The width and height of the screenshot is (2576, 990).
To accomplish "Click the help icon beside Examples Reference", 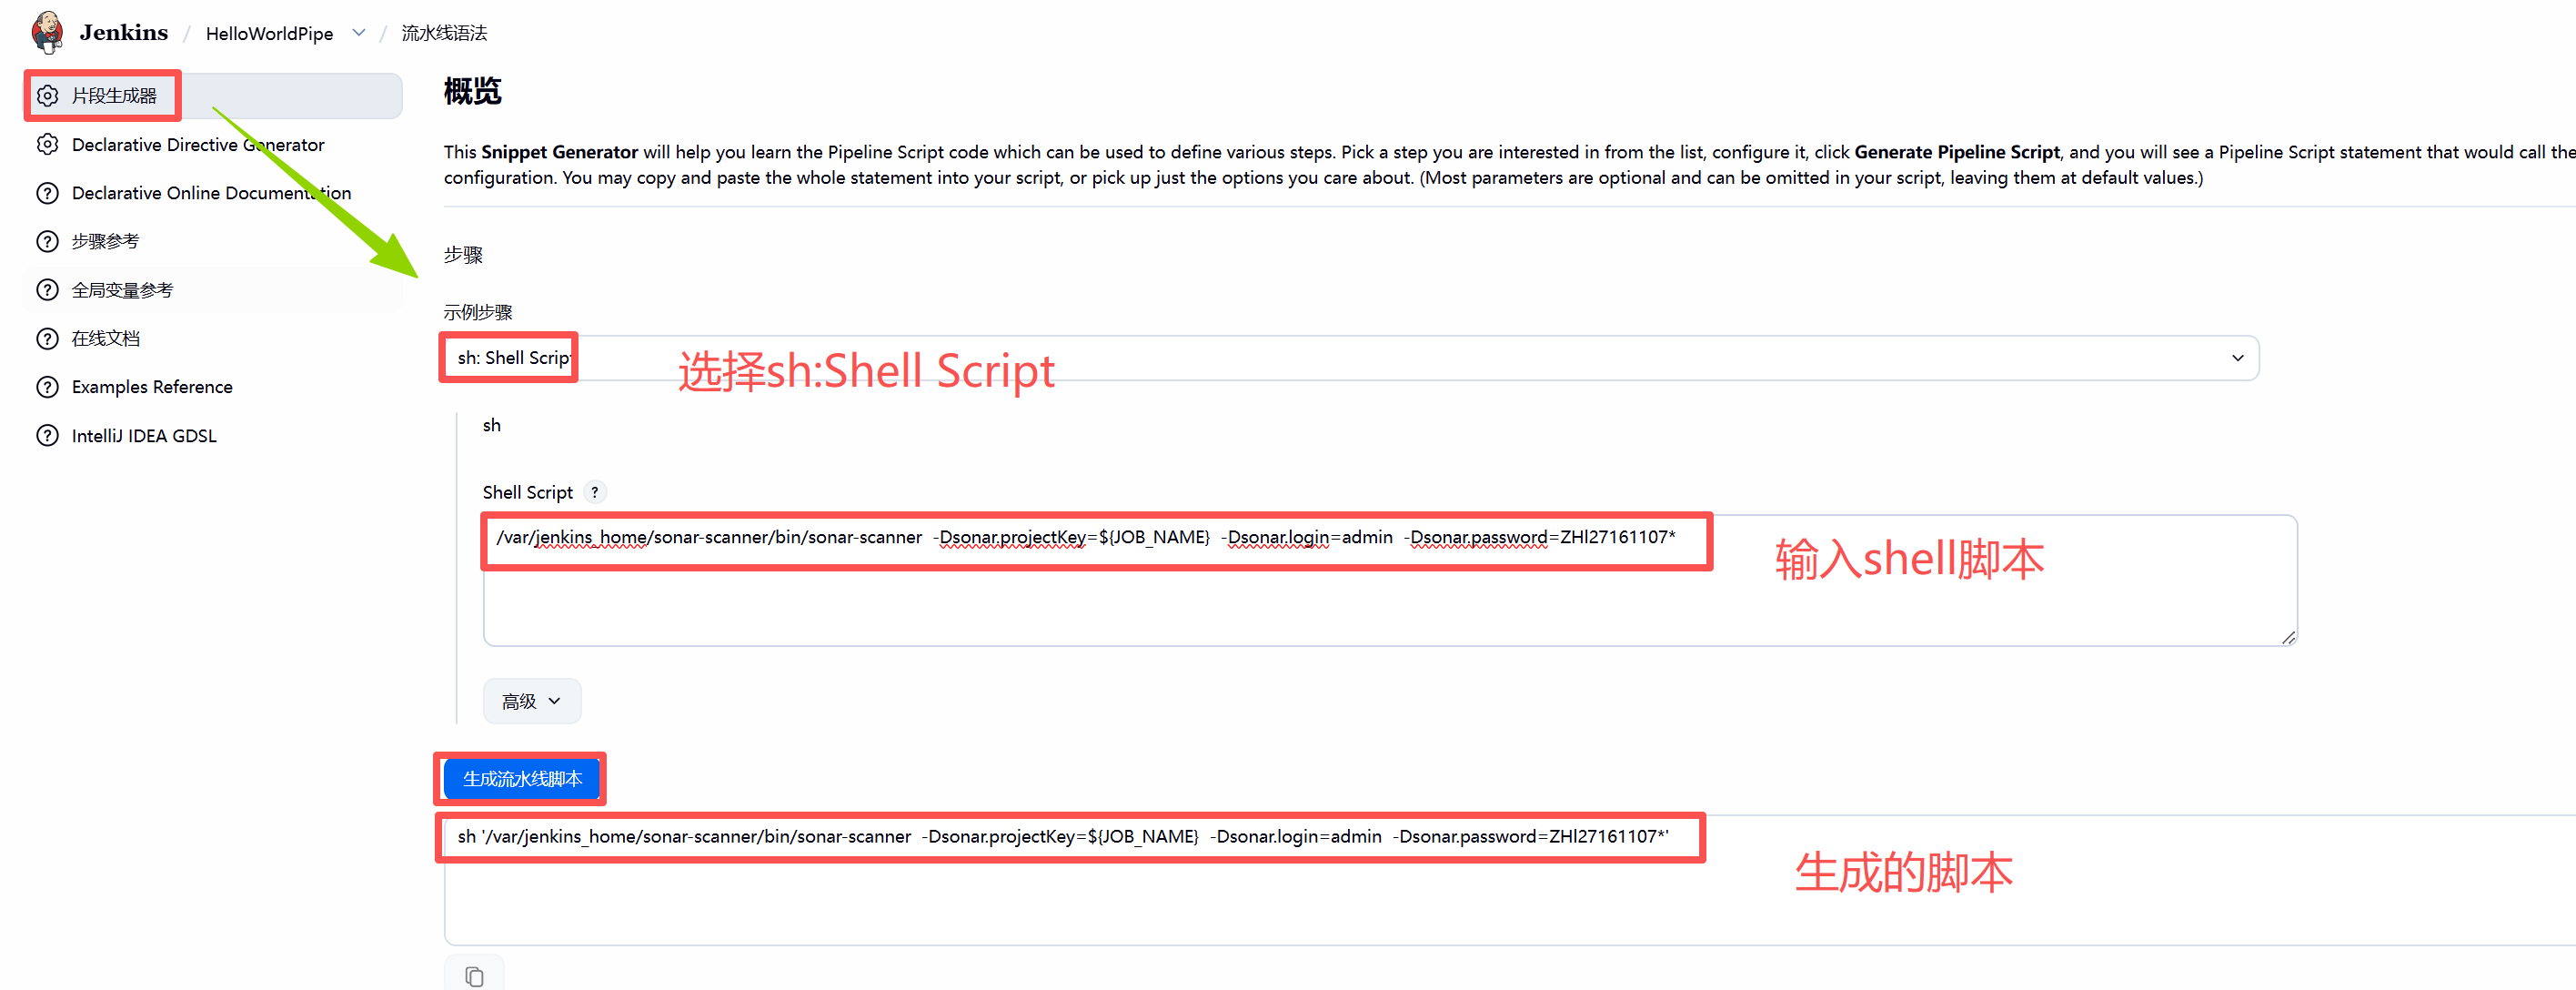I will [47, 387].
